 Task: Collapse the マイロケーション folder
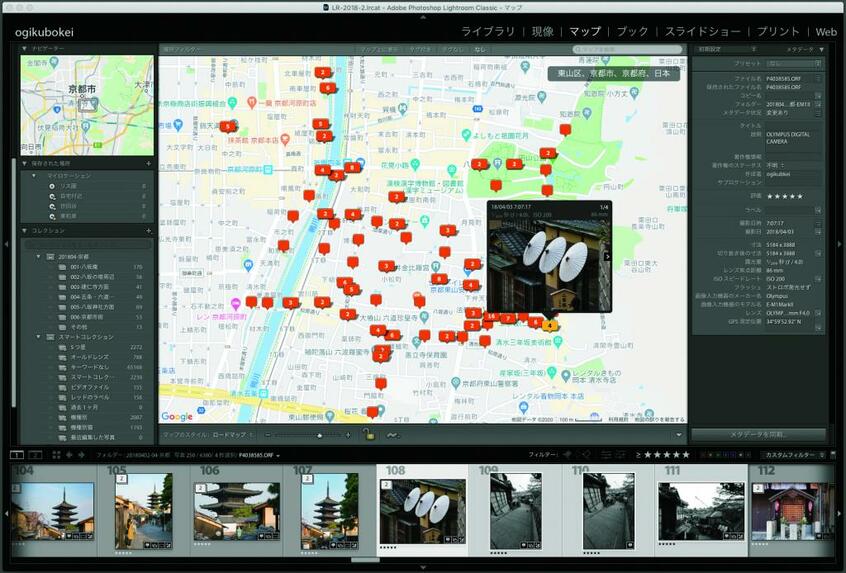pyautogui.click(x=34, y=175)
